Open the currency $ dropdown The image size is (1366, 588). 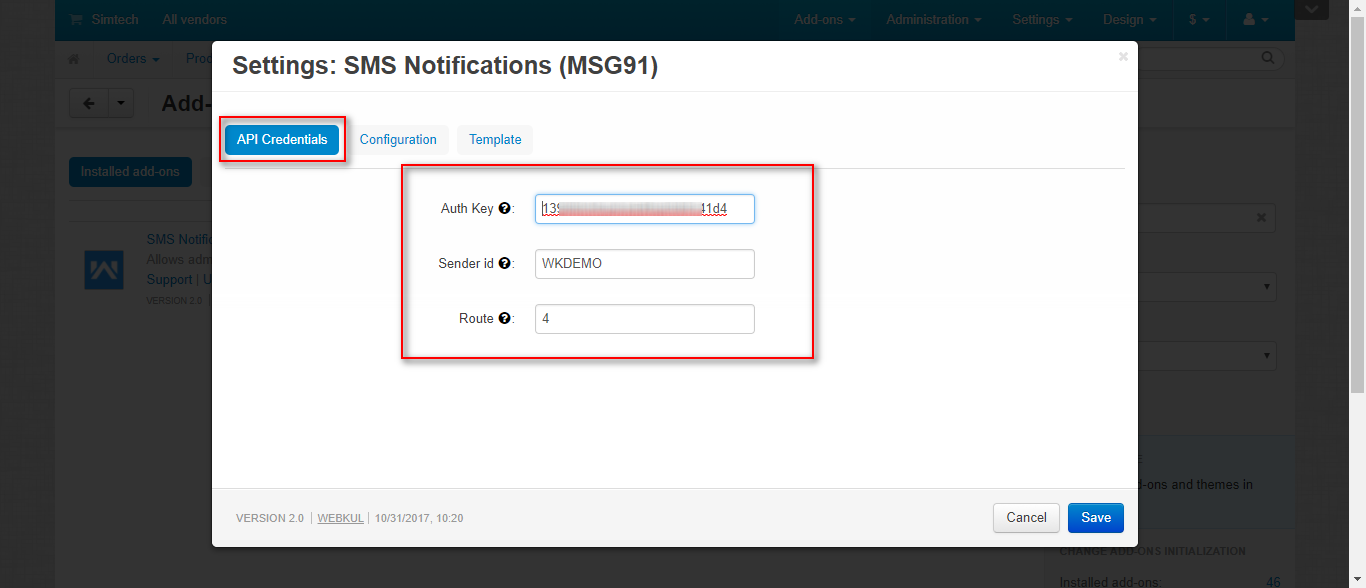point(1199,20)
